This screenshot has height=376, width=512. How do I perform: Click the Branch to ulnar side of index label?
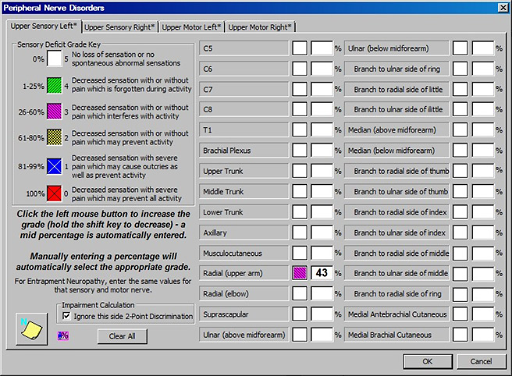tap(397, 233)
